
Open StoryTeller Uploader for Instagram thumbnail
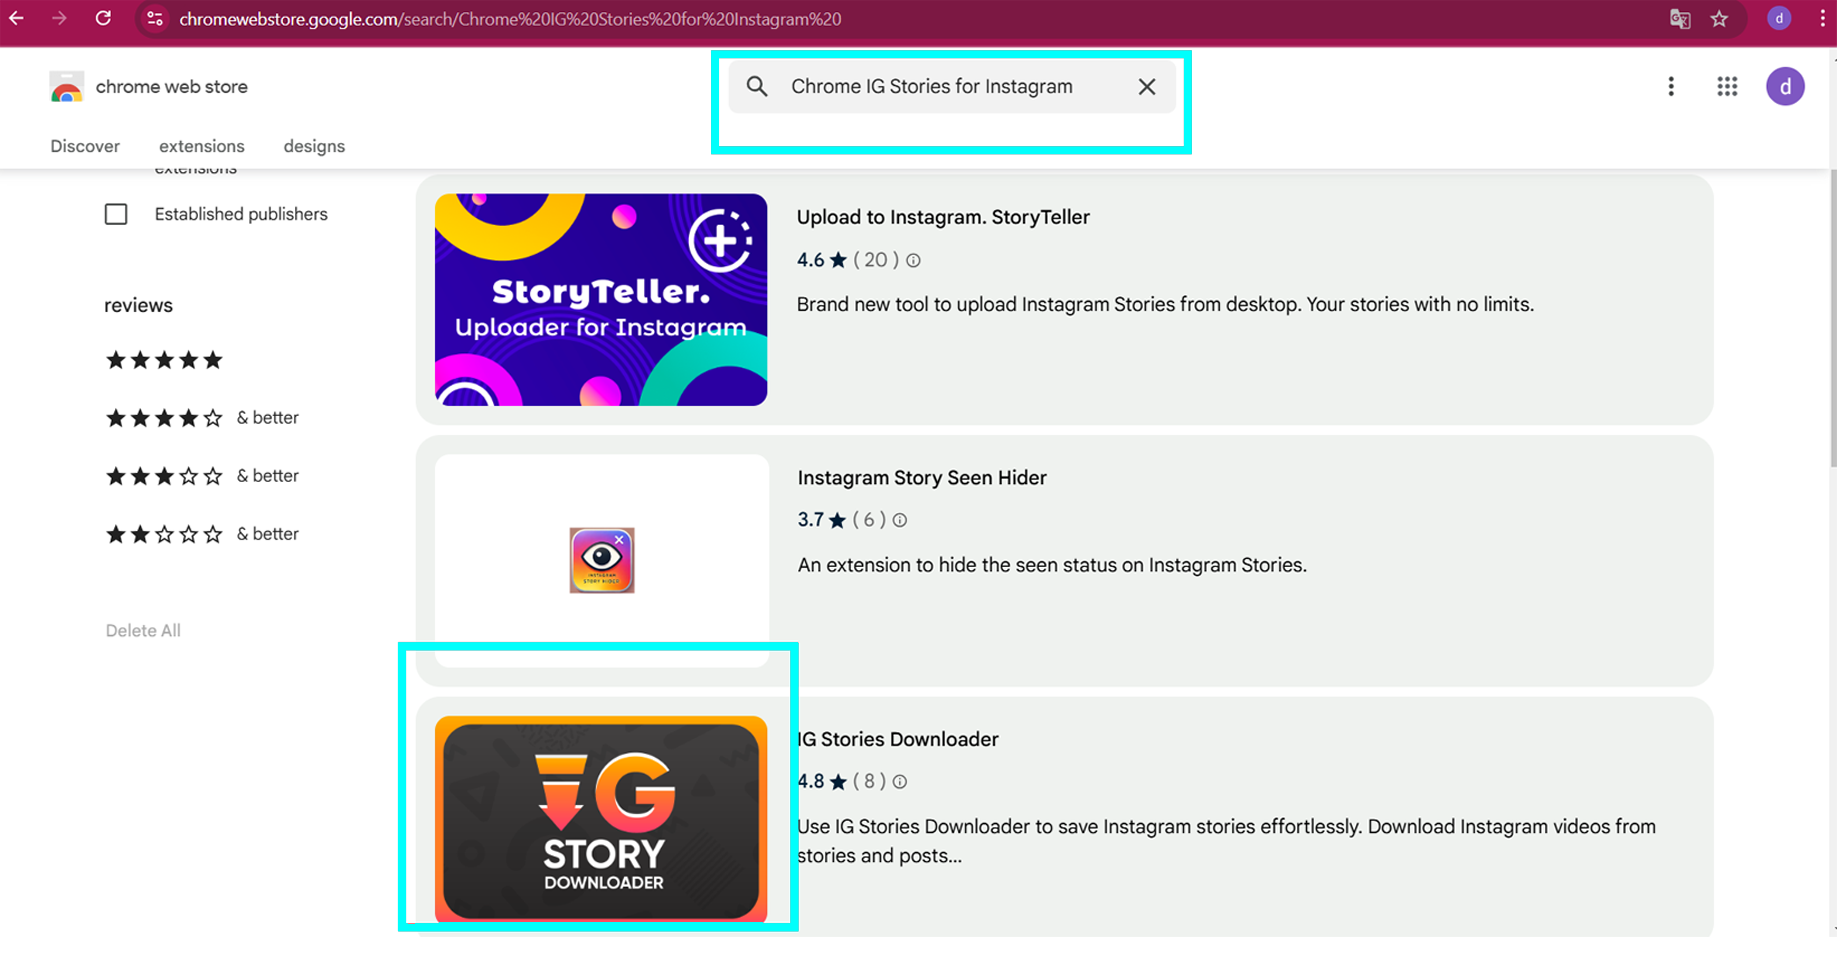click(x=601, y=300)
